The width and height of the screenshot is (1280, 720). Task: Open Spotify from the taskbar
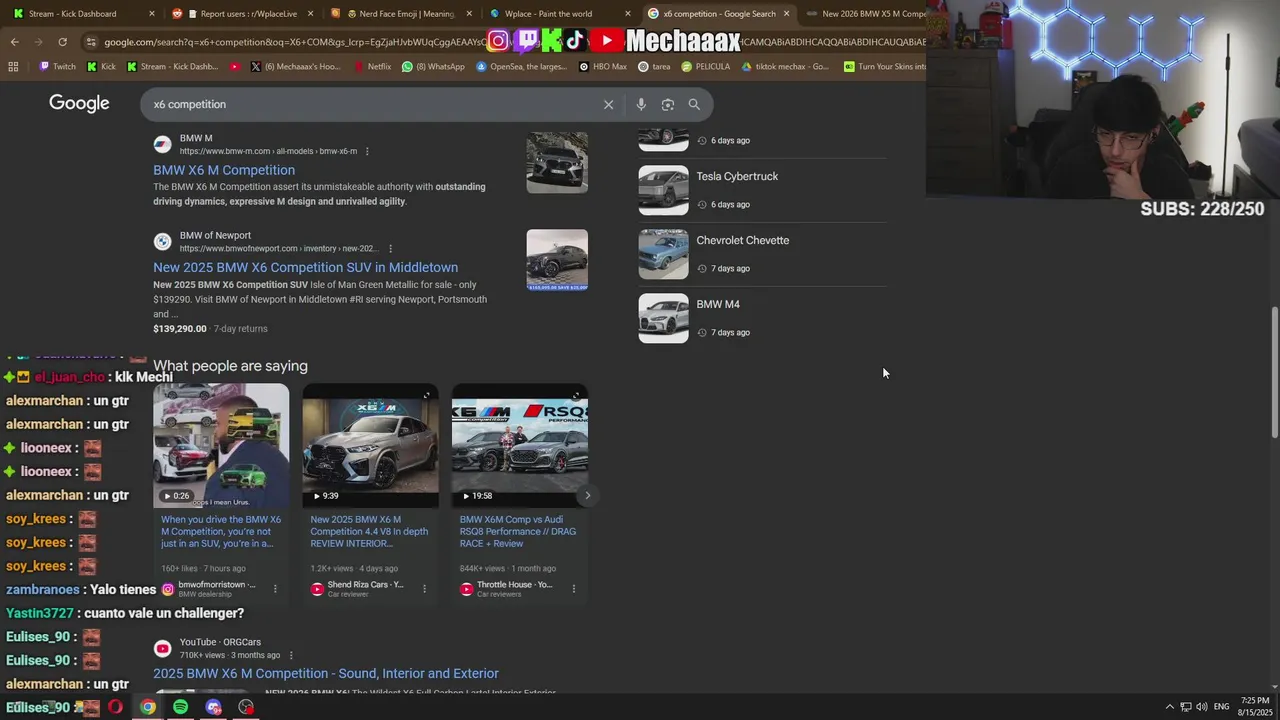pyautogui.click(x=180, y=707)
